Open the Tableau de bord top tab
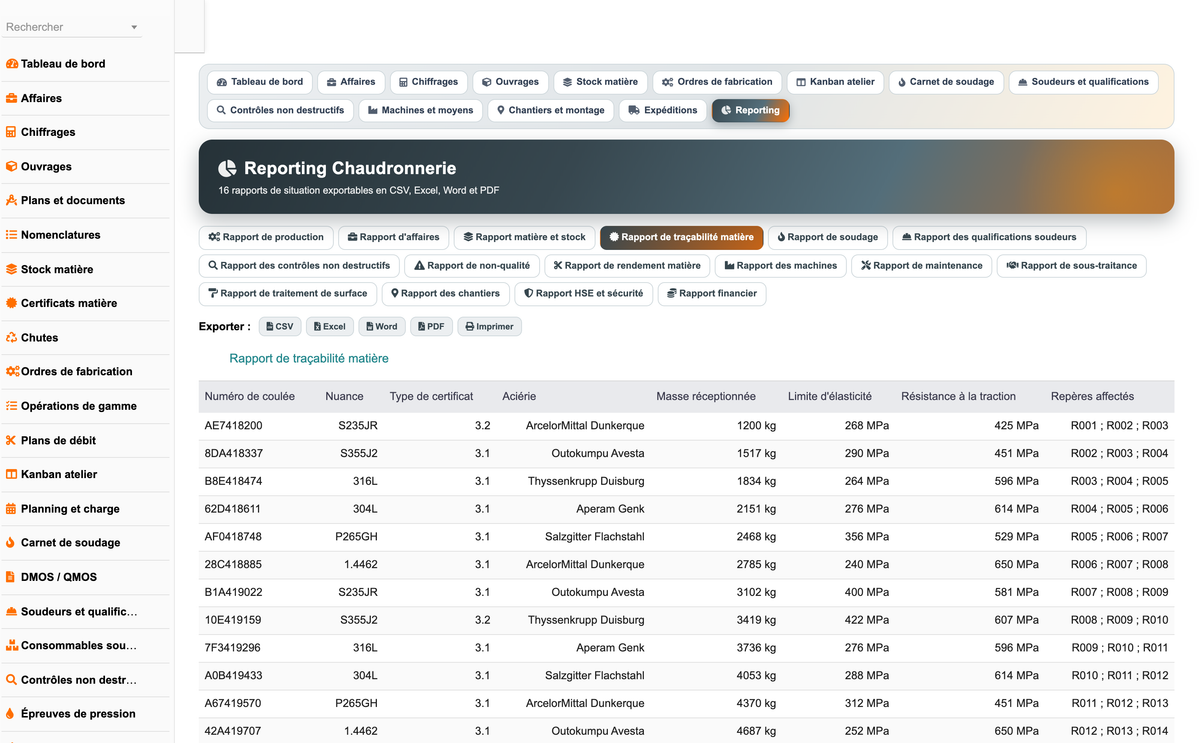Screen dimensions: 1200x743 click(x=260, y=82)
